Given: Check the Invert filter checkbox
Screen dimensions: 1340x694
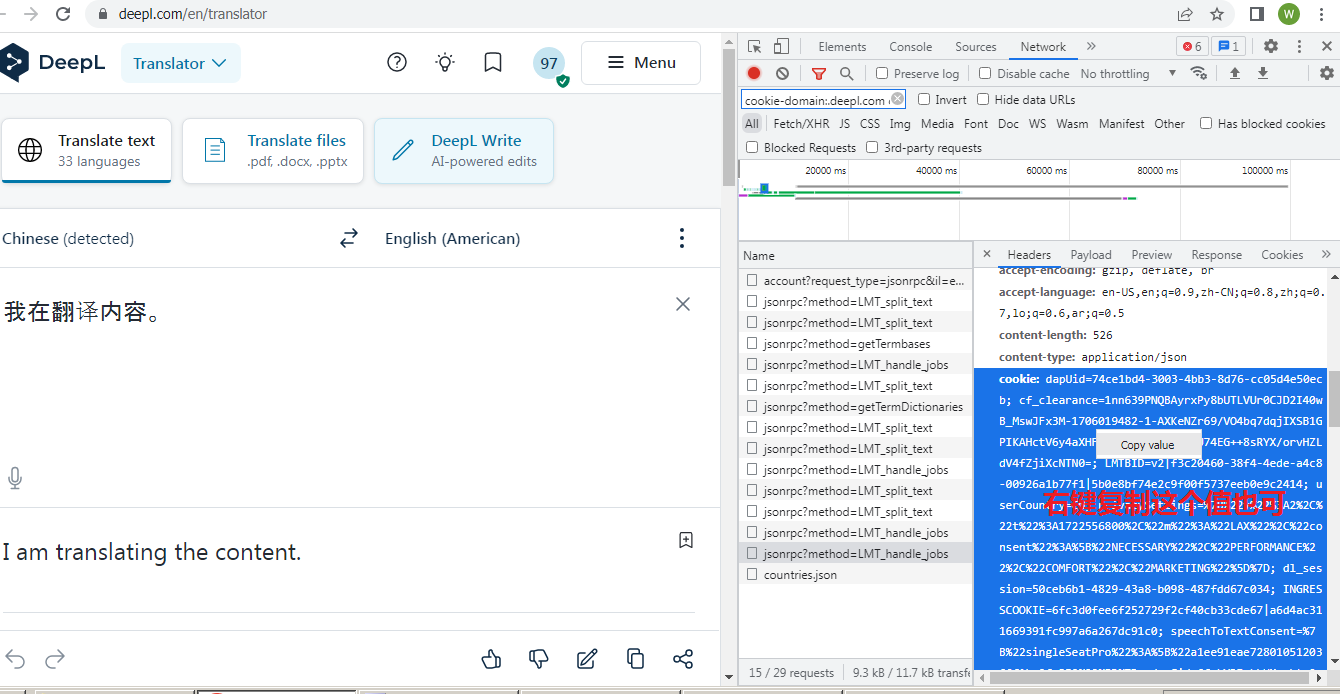Looking at the screenshot, I should click(x=924, y=99).
